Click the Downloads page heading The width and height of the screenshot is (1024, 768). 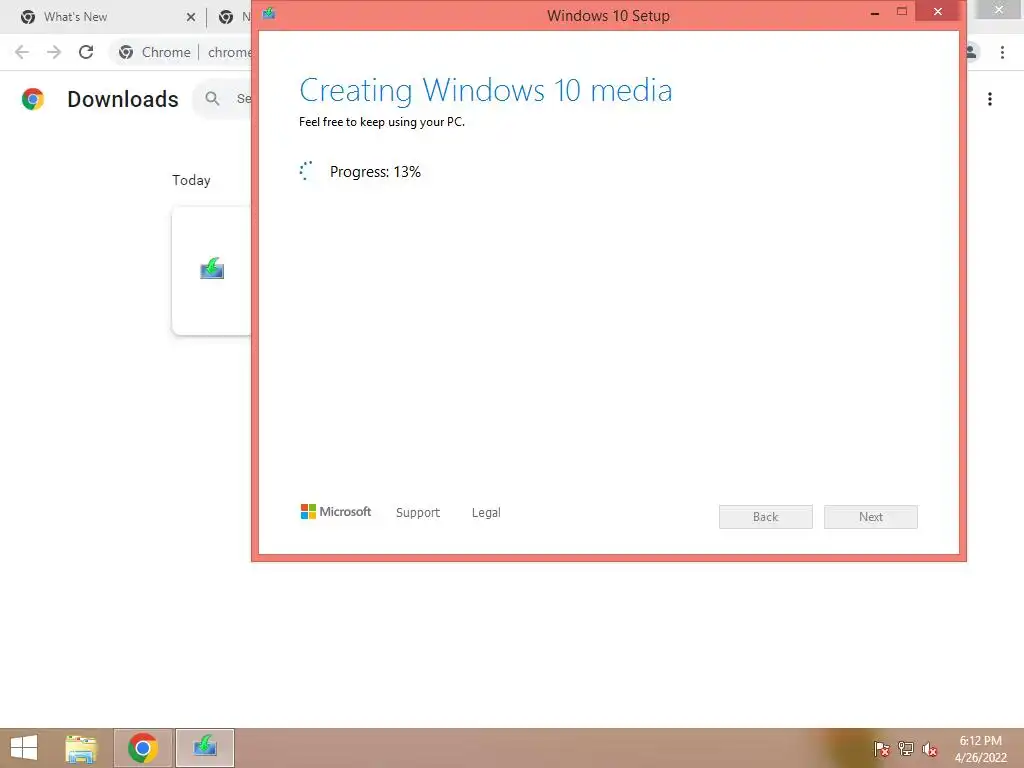[x=123, y=99]
